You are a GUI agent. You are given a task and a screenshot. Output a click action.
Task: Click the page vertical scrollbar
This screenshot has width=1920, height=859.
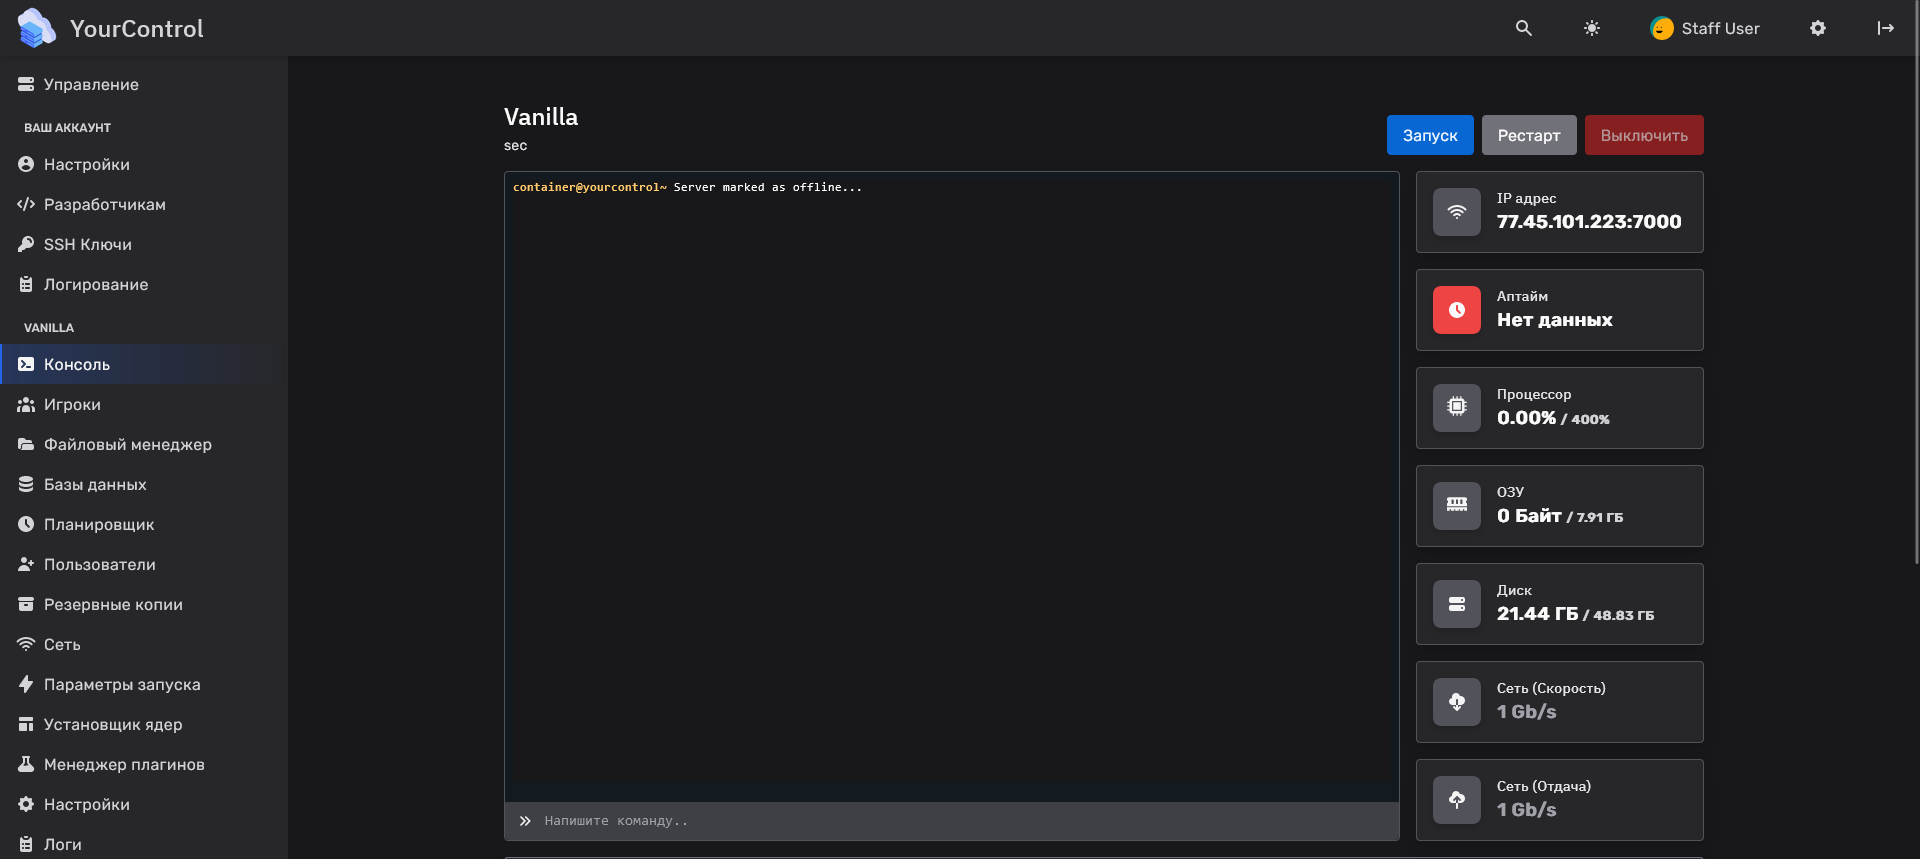pyautogui.click(x=1915, y=300)
